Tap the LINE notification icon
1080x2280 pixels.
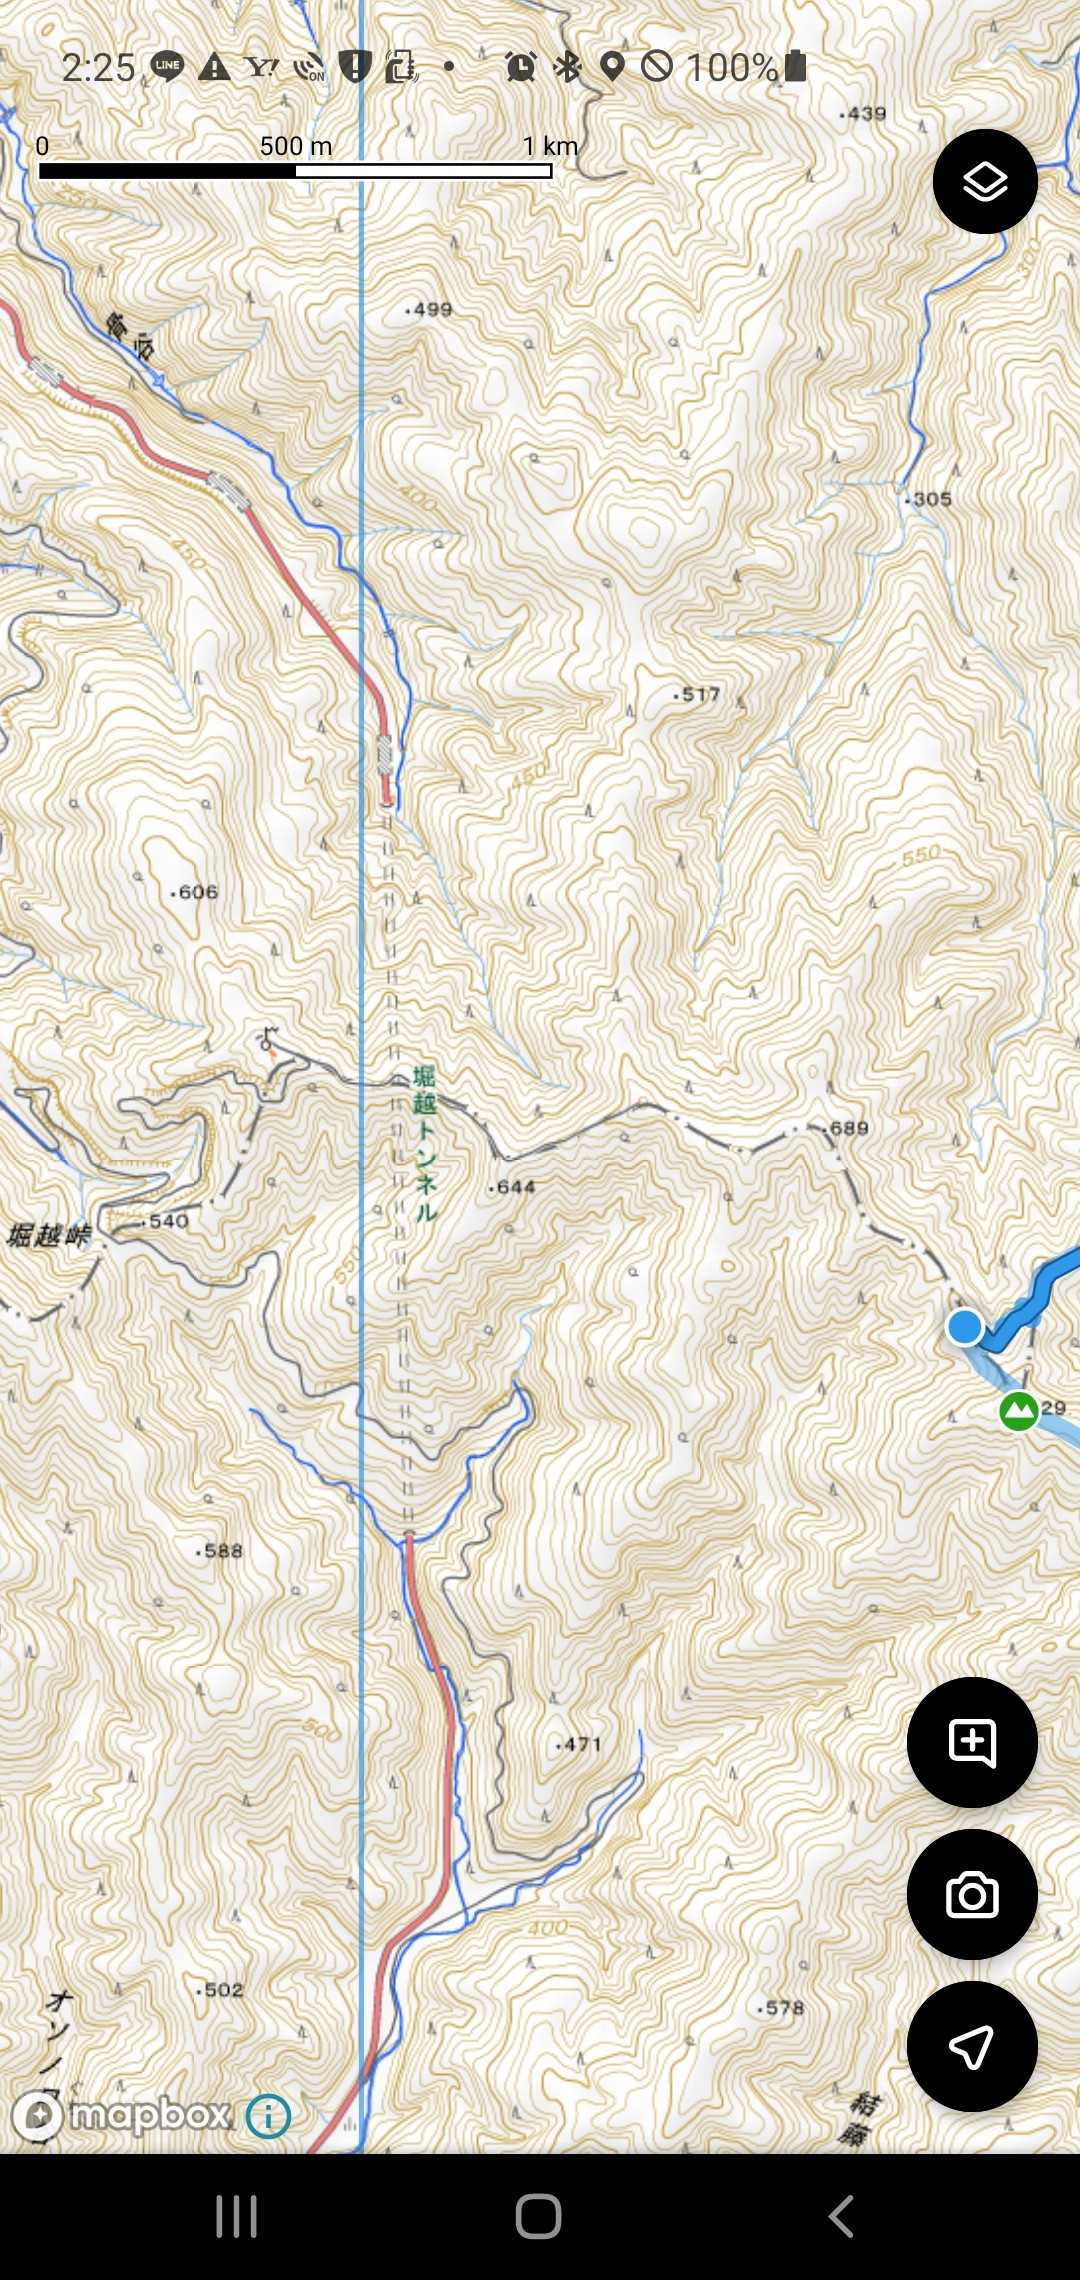167,67
